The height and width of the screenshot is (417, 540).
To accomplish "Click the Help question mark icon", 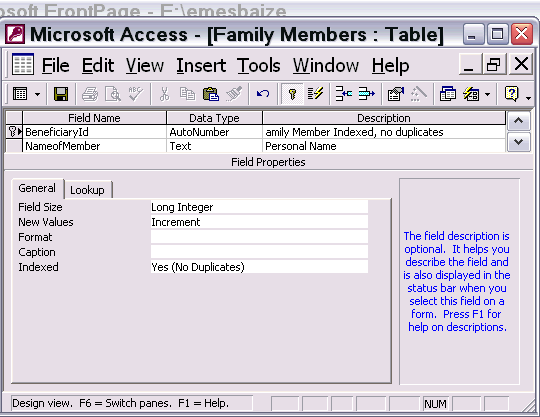I will point(511,94).
